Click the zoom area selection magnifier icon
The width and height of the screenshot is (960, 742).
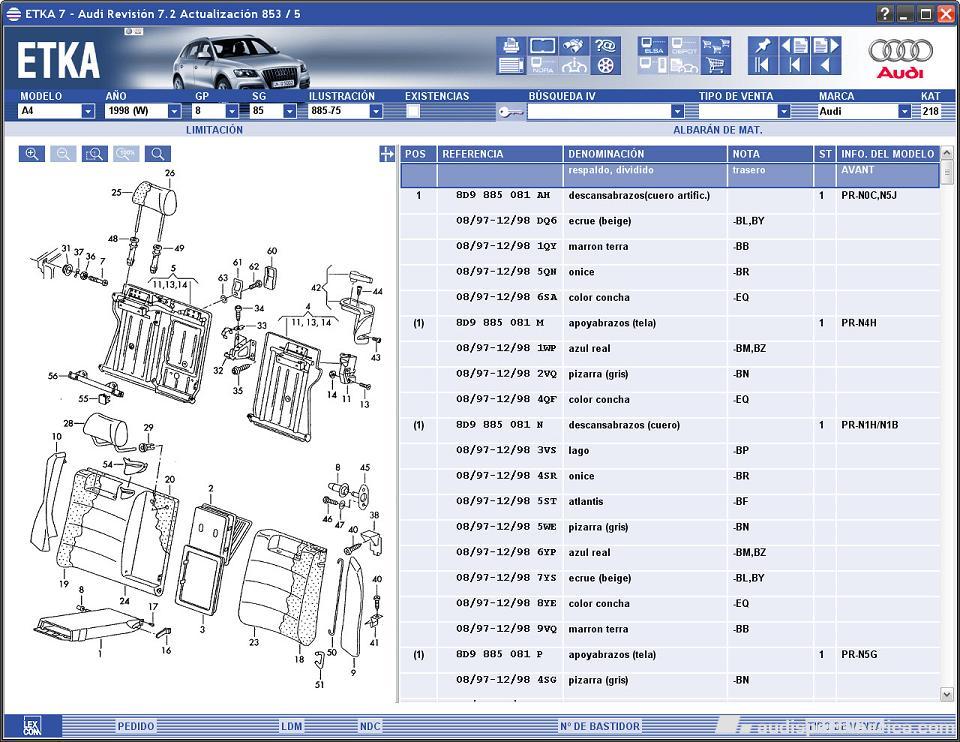pyautogui.click(x=94, y=154)
